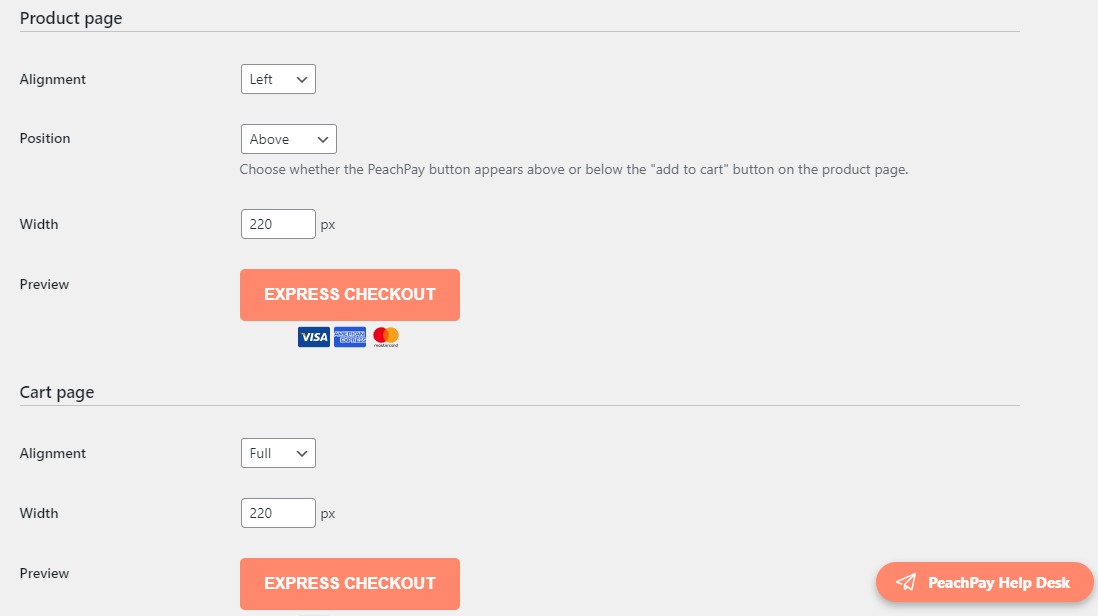Open the Position dropdown showing Above
Screen dimensions: 1098x616
289,139
